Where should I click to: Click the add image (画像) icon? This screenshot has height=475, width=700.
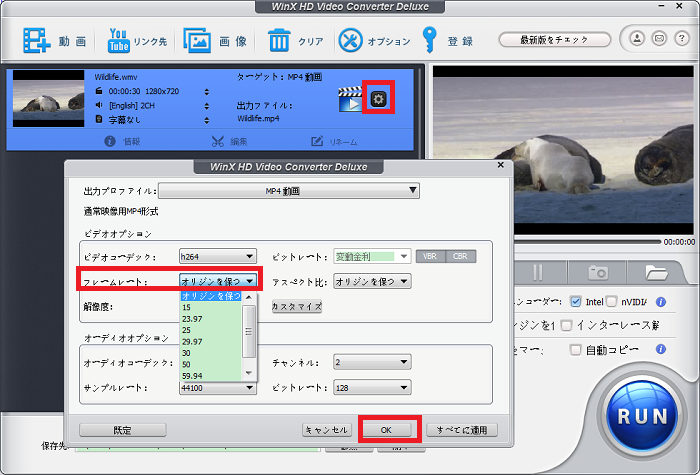tap(197, 41)
